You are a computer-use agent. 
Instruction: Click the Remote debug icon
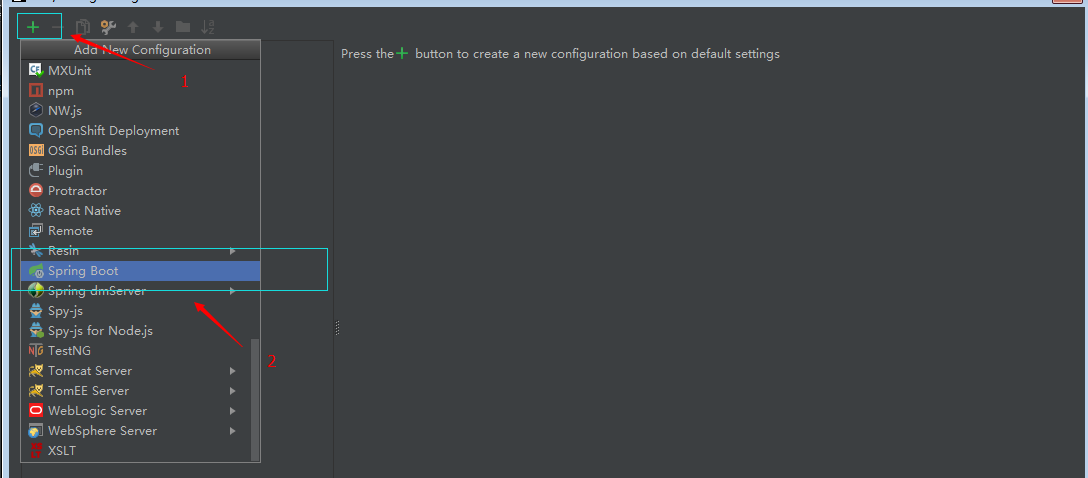click(x=36, y=231)
